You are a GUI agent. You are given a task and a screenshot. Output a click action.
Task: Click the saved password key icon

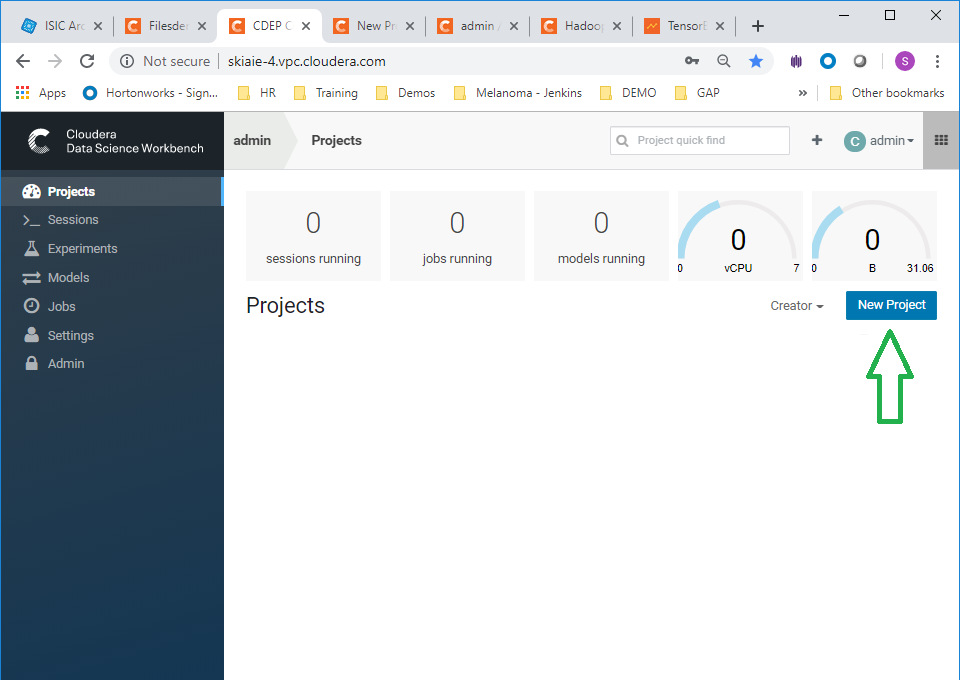click(692, 61)
